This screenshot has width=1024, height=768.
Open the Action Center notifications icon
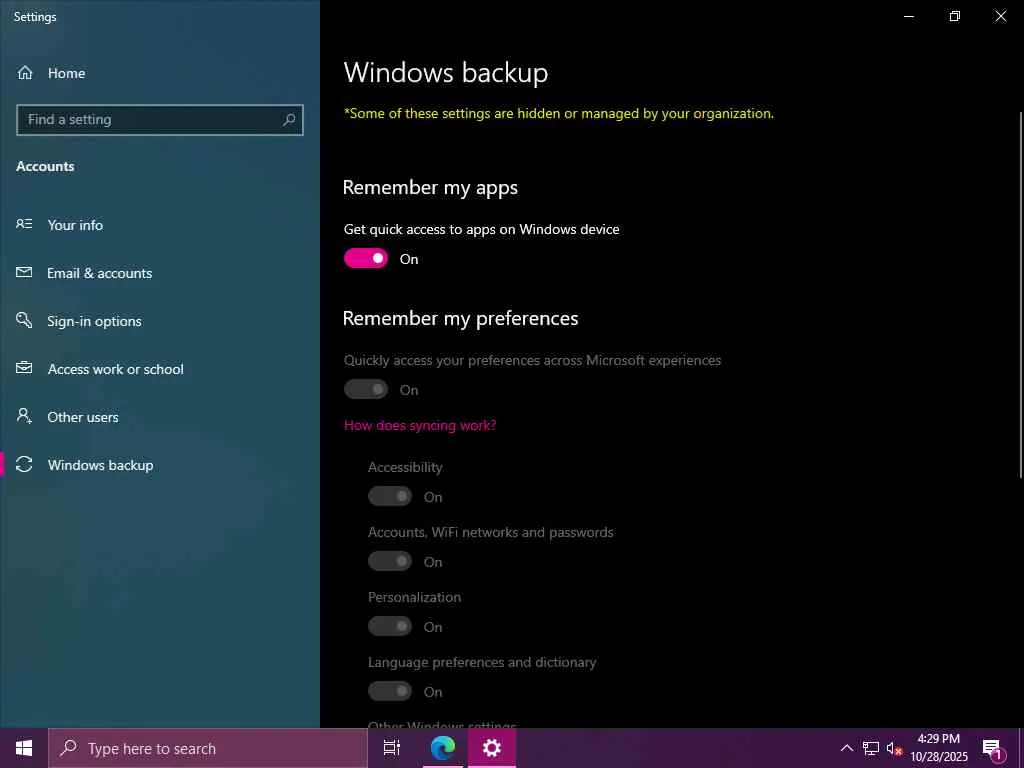993,749
